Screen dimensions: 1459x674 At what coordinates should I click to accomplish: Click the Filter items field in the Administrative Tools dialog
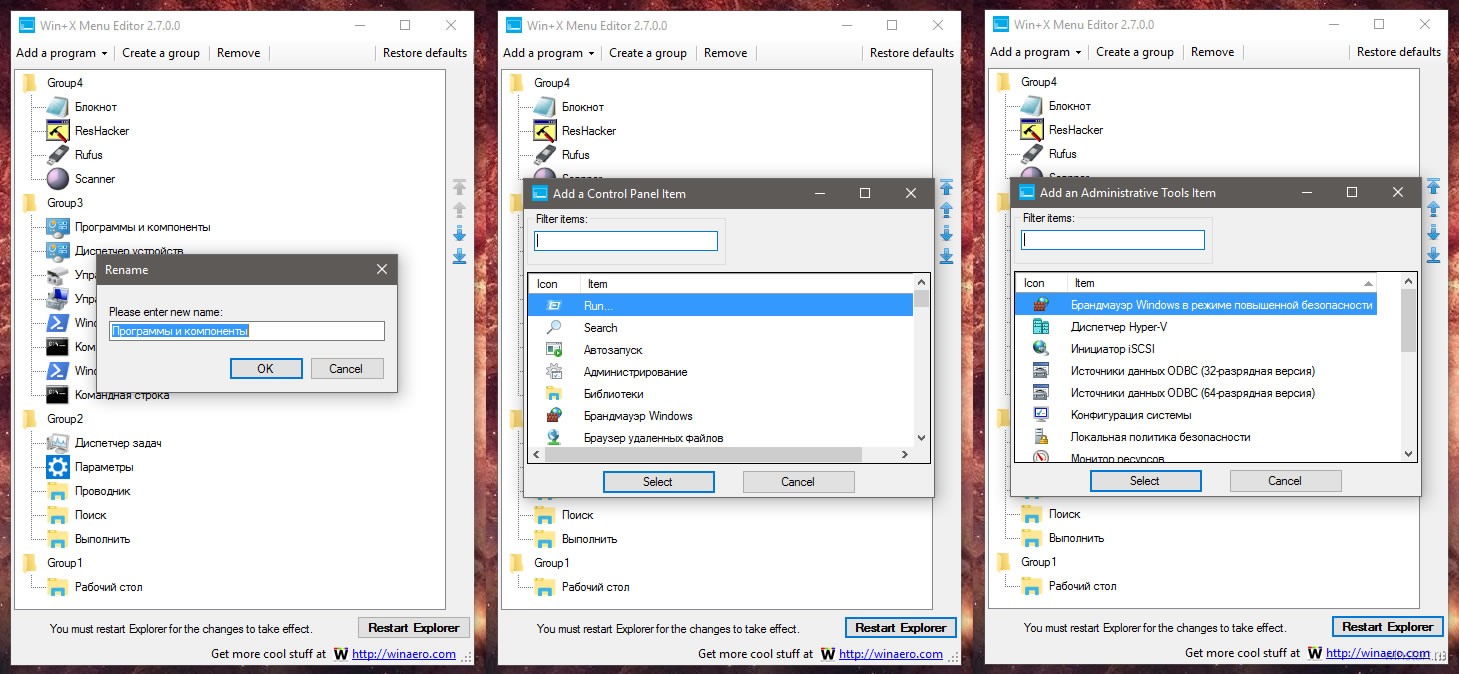tap(1113, 240)
